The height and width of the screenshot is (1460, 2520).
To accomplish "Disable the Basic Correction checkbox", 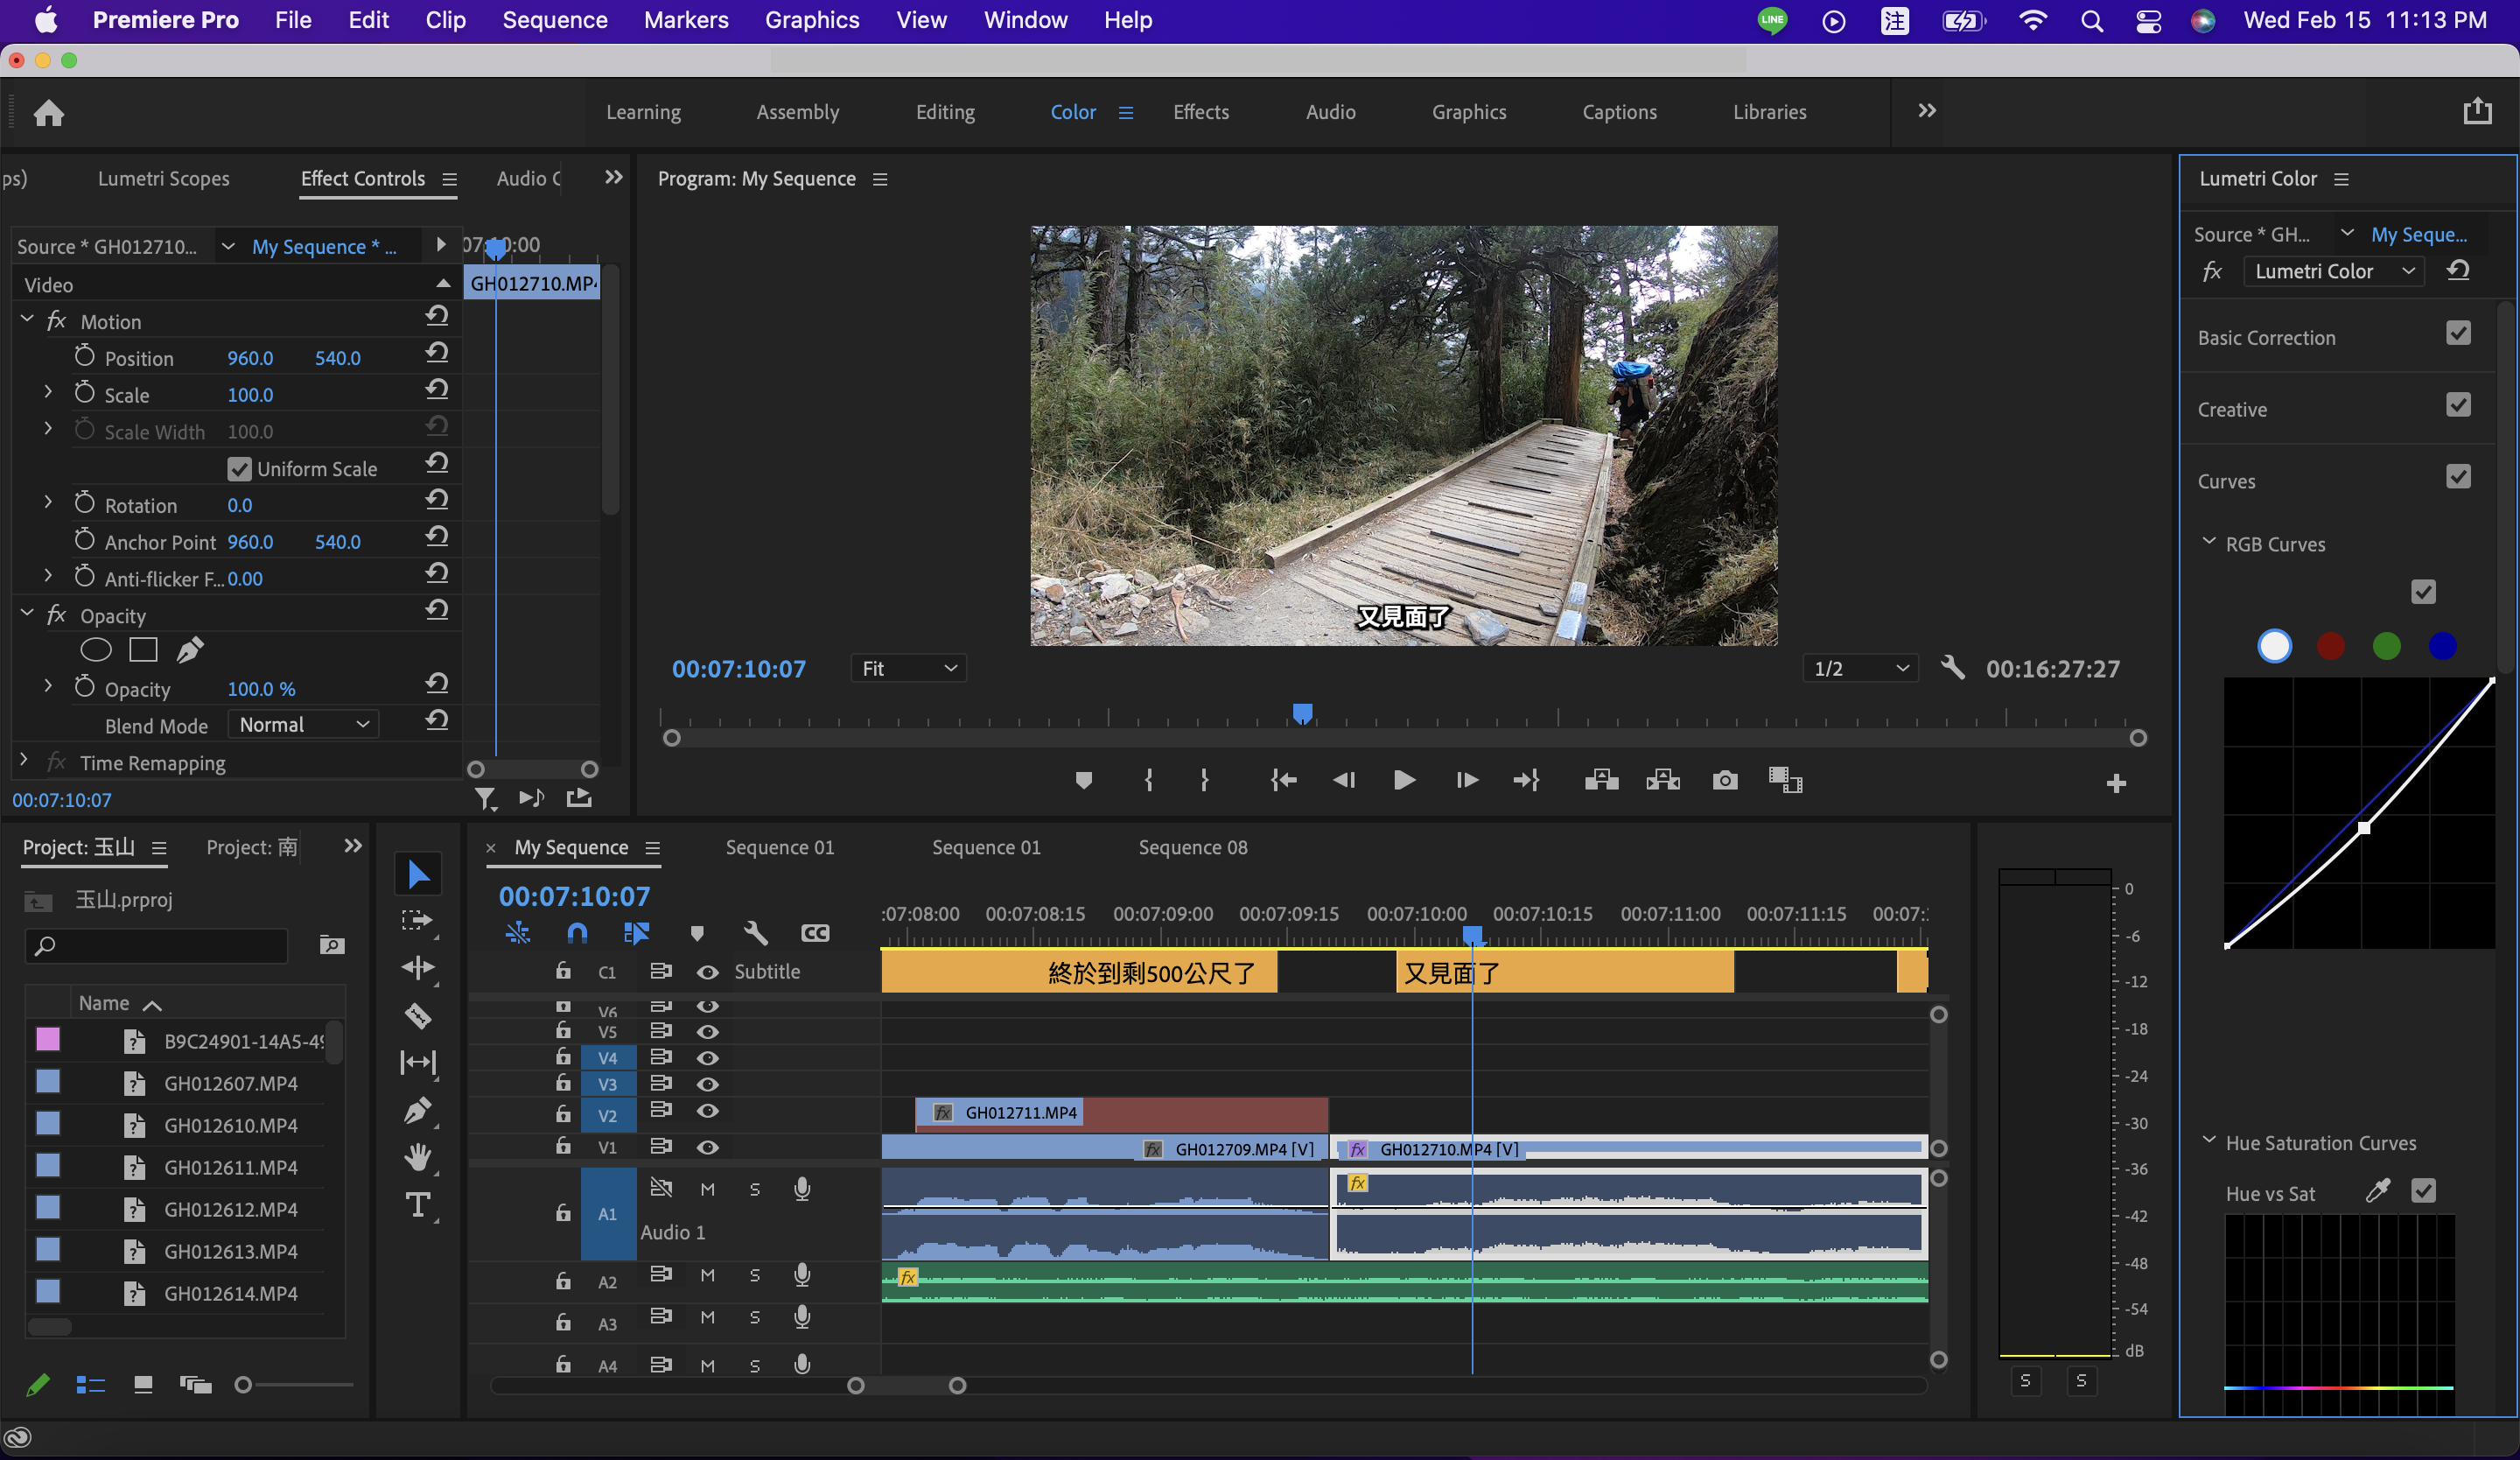I will click(2458, 334).
